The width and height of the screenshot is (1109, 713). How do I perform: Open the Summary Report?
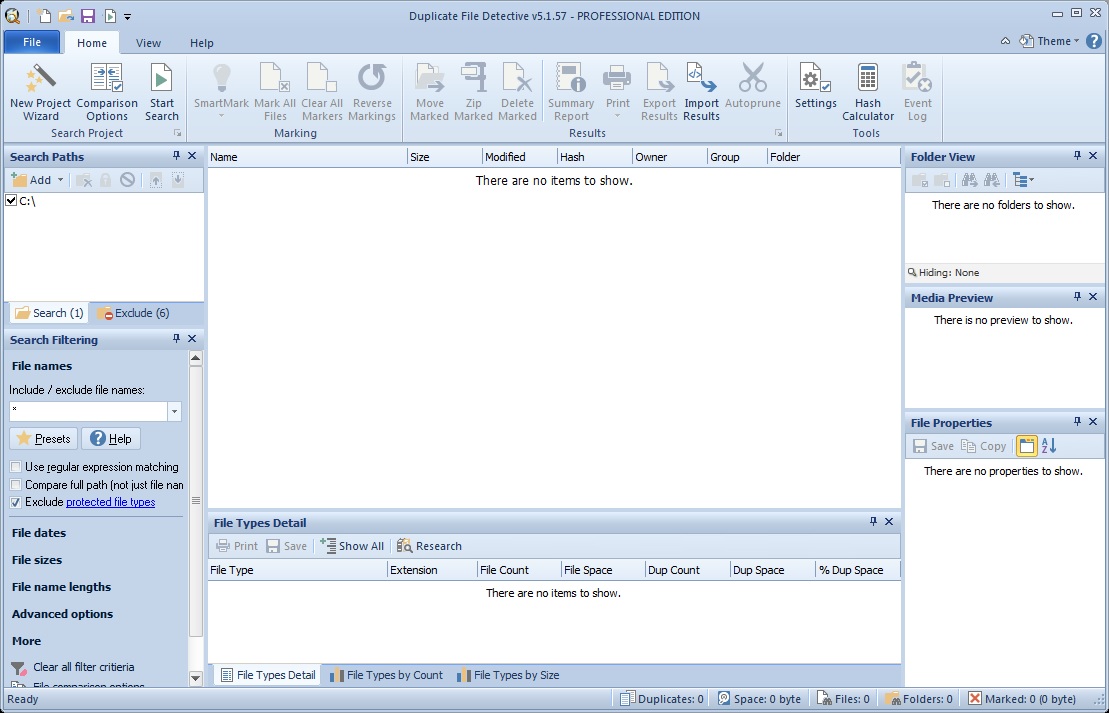pyautogui.click(x=571, y=92)
